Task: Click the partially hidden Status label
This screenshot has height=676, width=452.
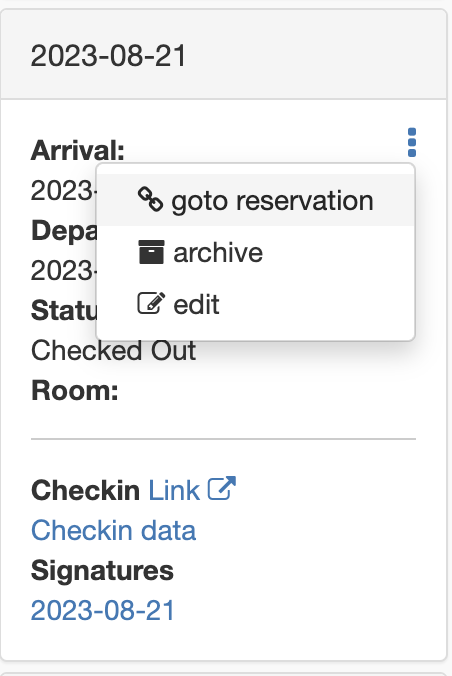Action: [64, 310]
